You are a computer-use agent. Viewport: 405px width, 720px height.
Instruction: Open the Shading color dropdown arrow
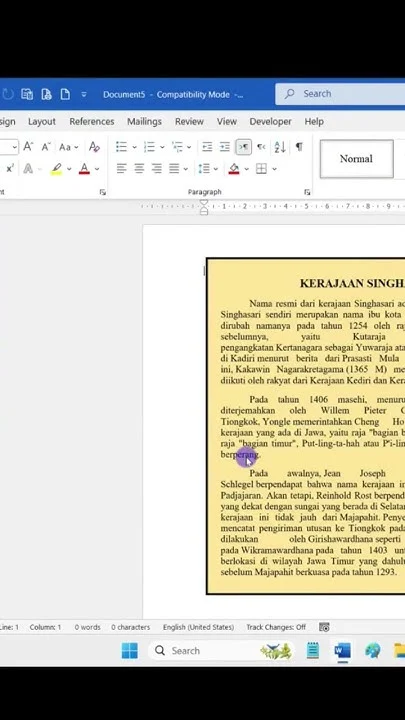(x=246, y=169)
